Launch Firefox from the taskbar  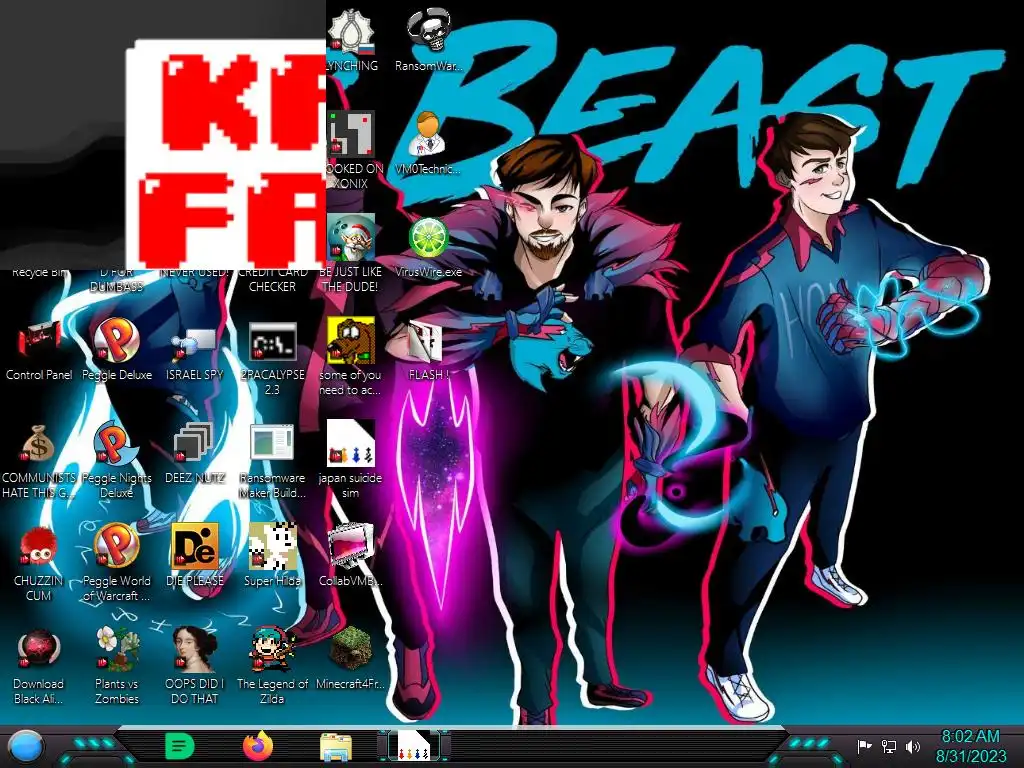(257, 746)
